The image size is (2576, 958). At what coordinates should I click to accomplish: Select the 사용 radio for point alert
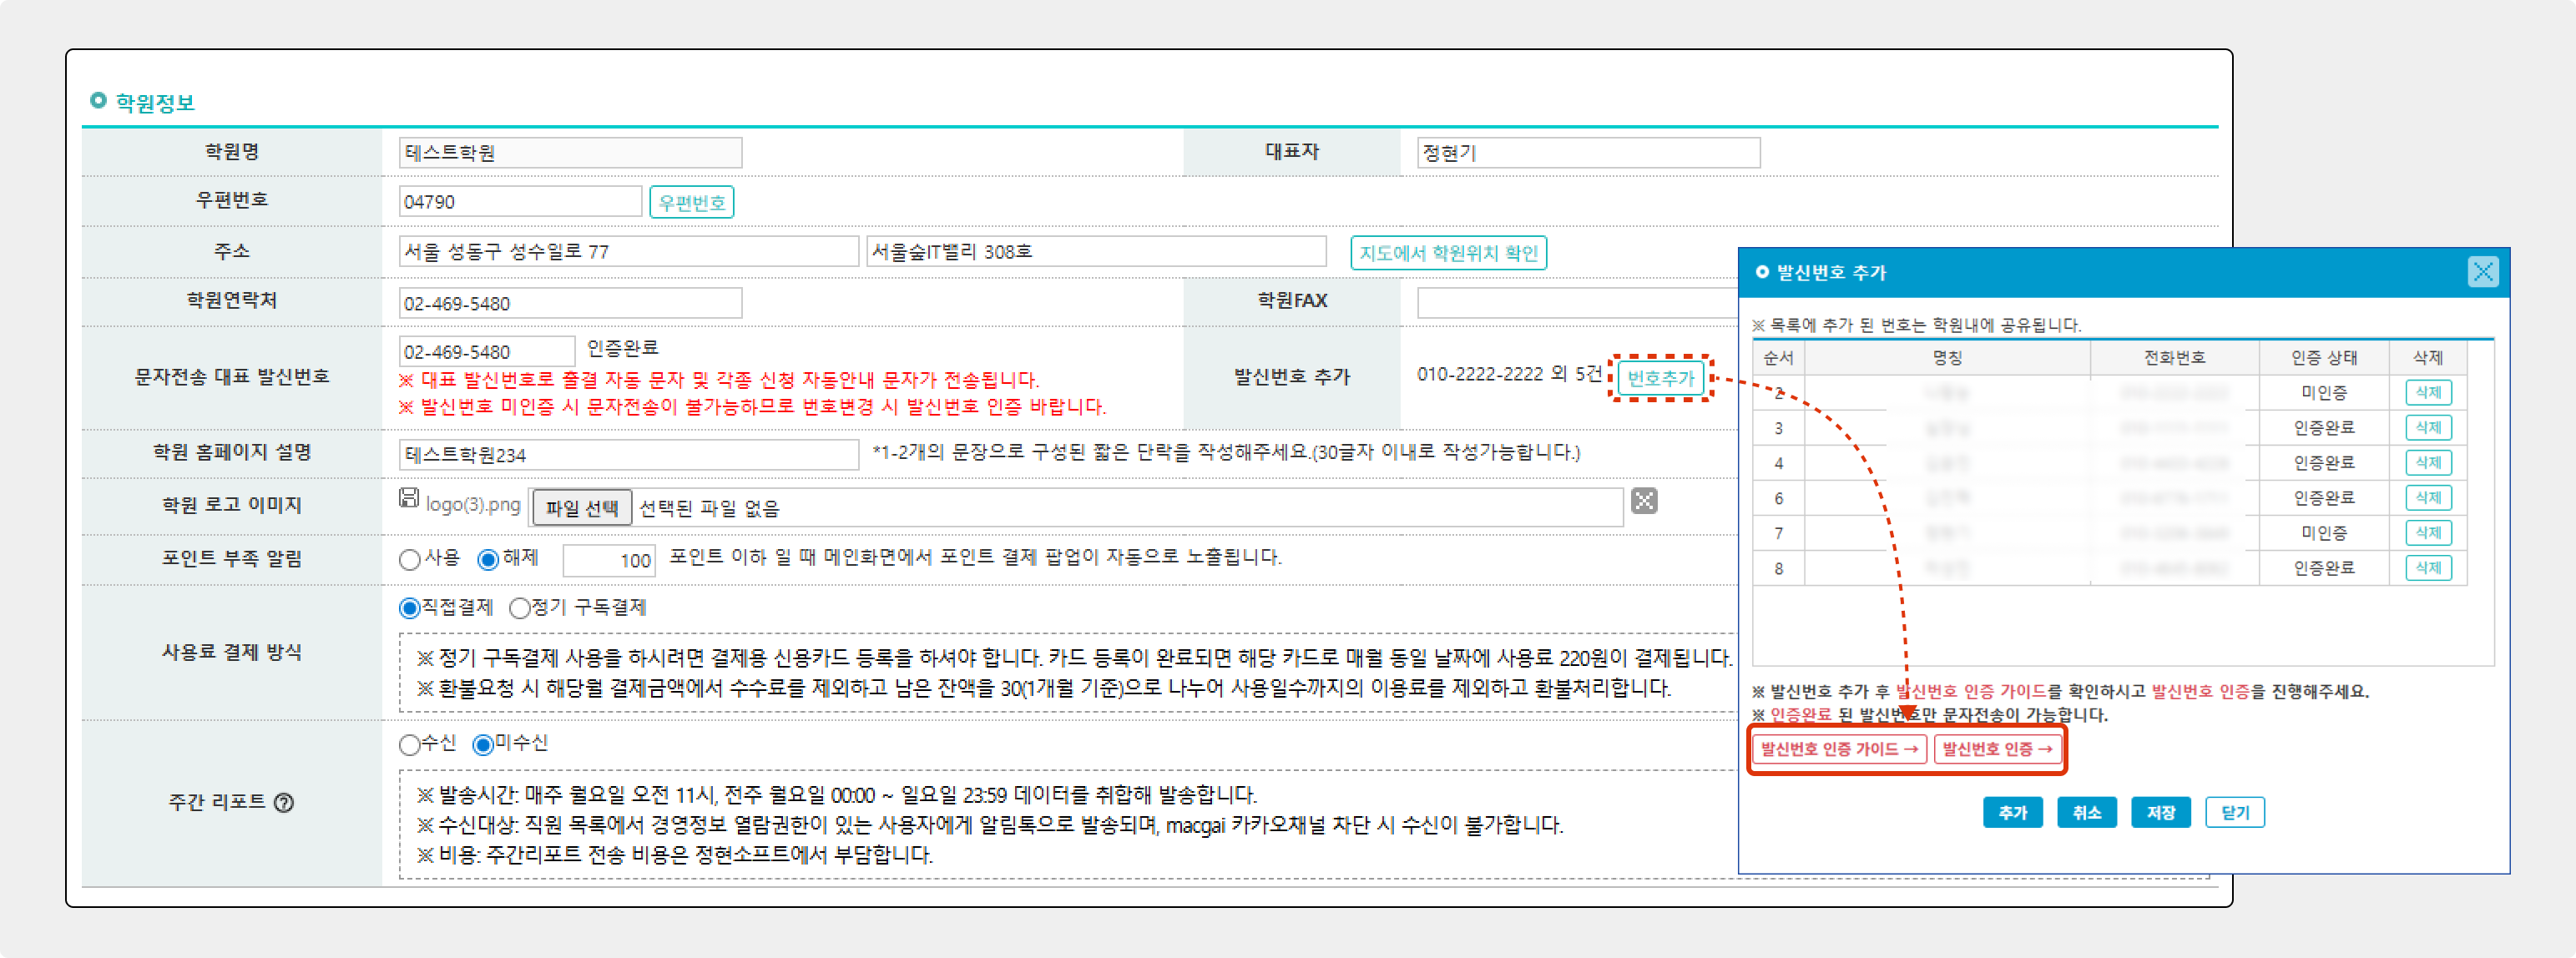(x=409, y=560)
